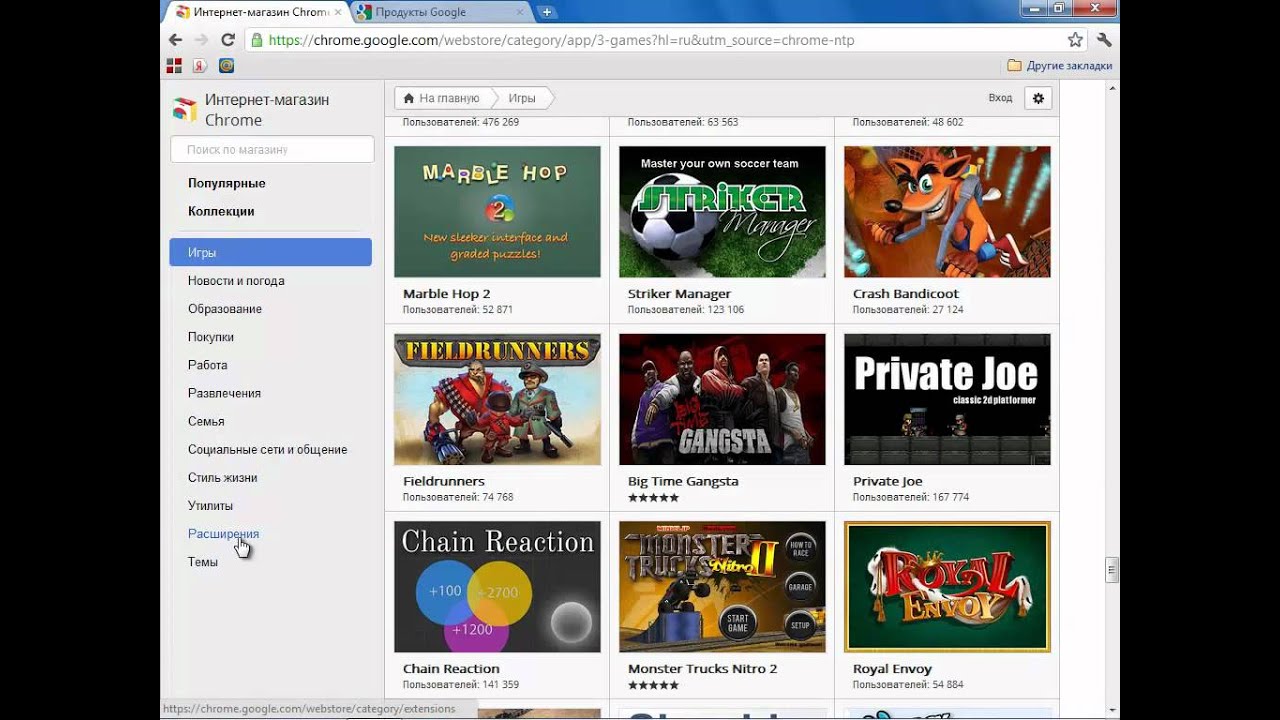
Task: Switch to the Продукты Google tab
Action: 440,12
